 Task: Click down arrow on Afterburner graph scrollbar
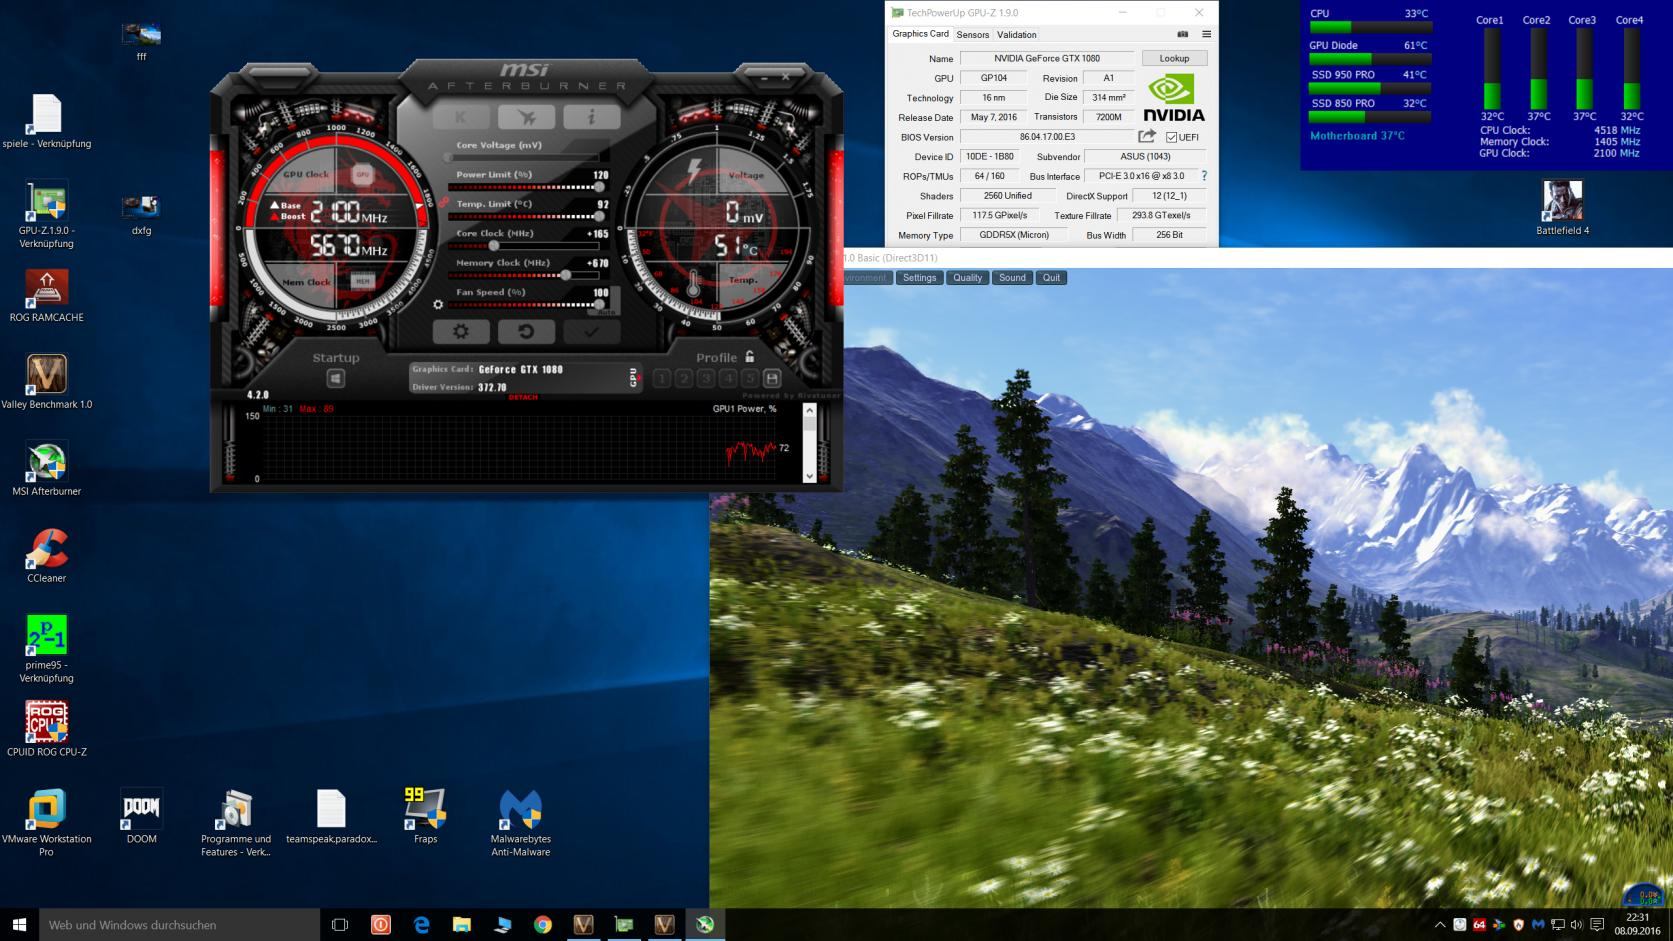[x=810, y=476]
